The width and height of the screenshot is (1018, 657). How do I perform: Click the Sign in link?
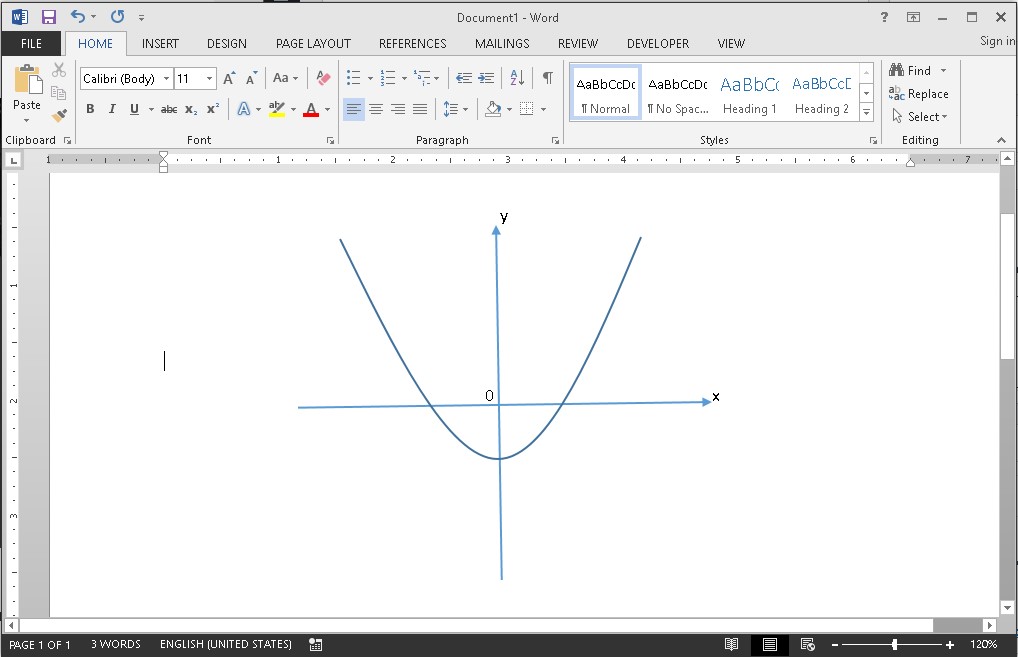point(997,41)
